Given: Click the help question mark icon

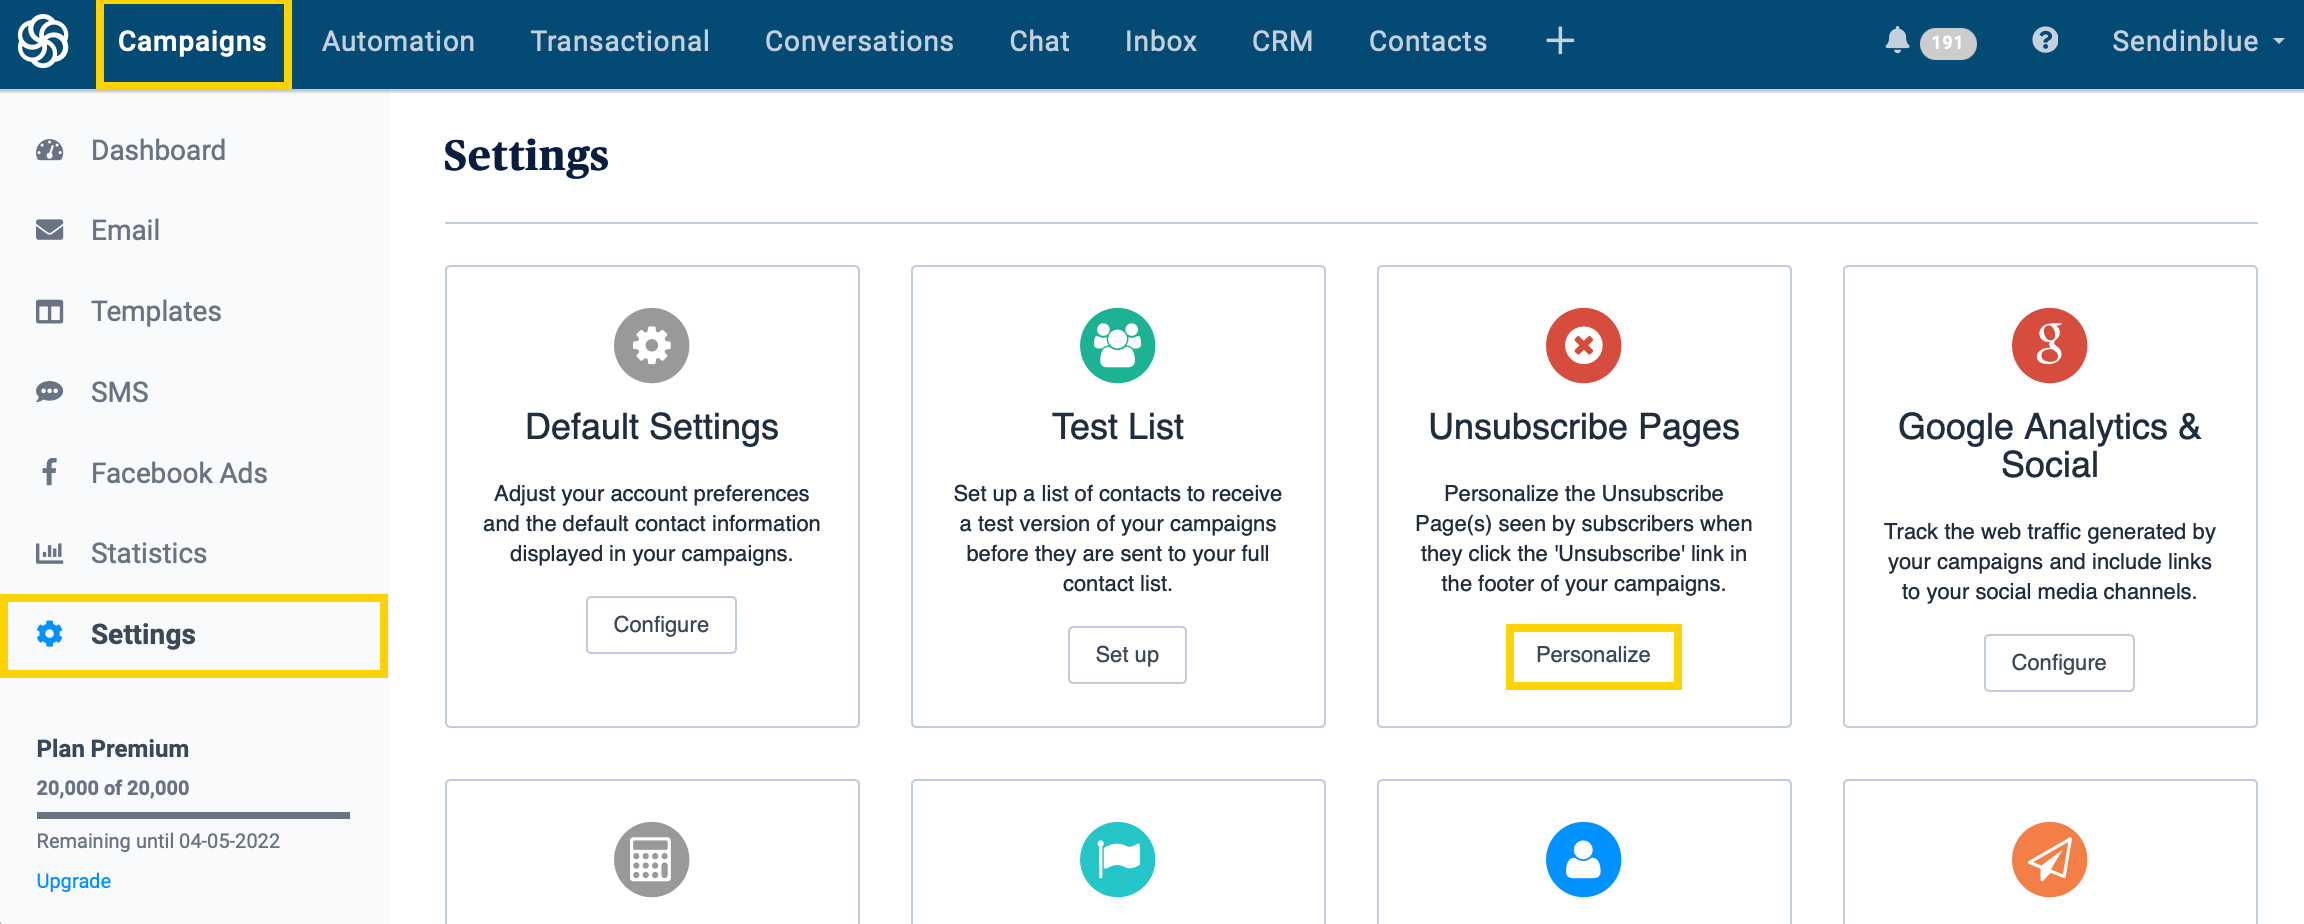Looking at the screenshot, I should click(2046, 41).
